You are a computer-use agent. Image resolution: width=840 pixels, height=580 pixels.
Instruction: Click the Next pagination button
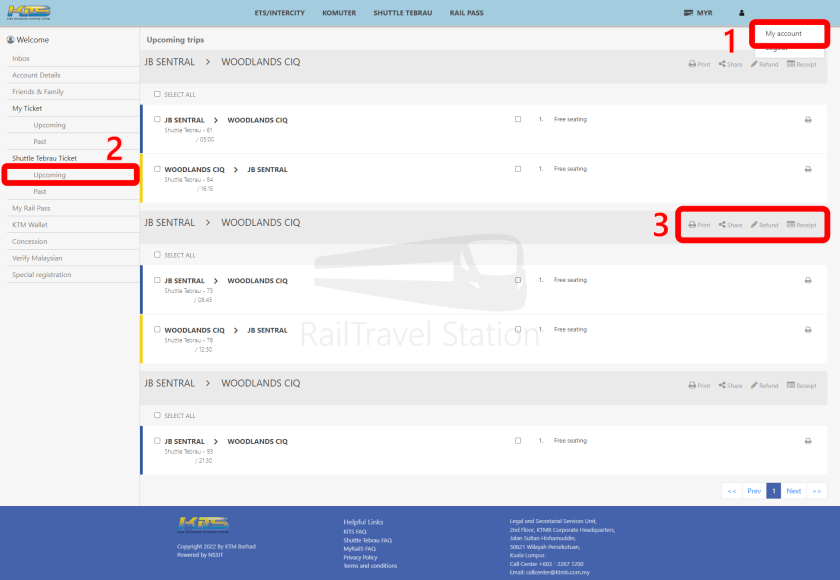(793, 491)
